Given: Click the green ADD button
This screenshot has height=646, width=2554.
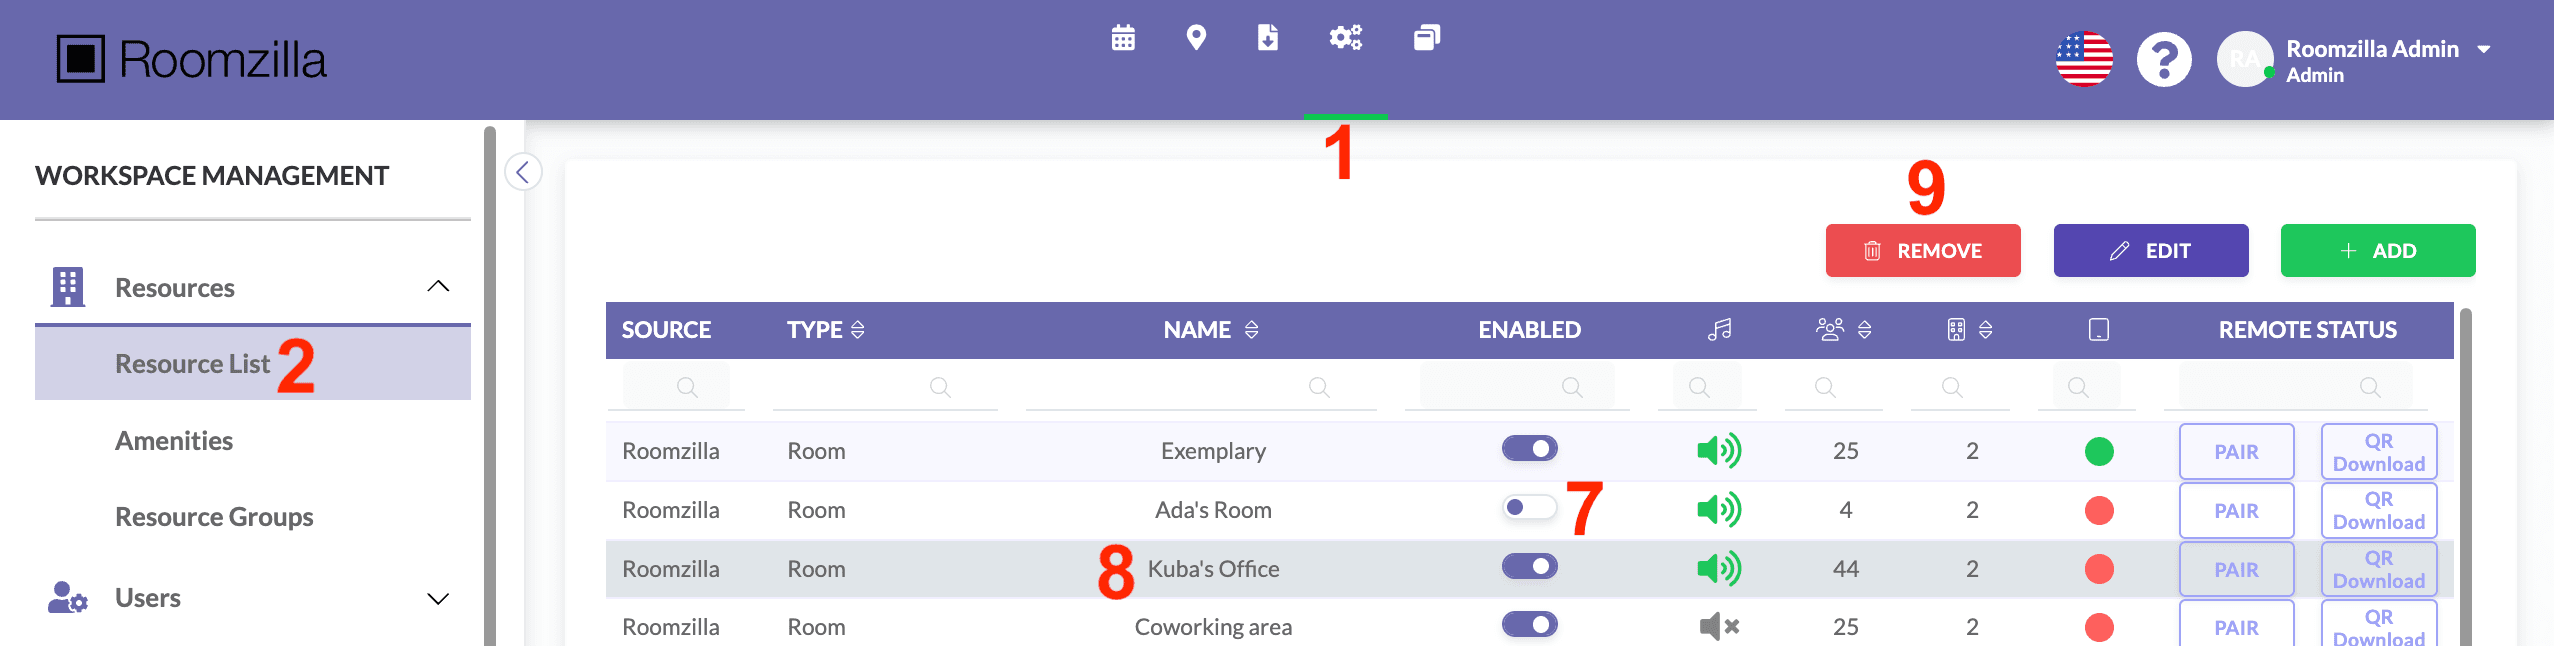Looking at the screenshot, I should pyautogui.click(x=2377, y=251).
